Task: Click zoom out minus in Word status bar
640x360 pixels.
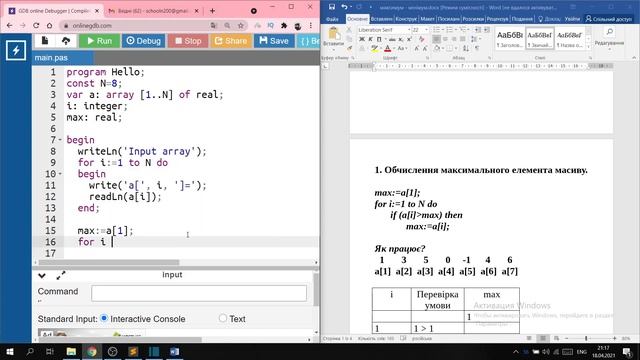Action: tap(567, 338)
